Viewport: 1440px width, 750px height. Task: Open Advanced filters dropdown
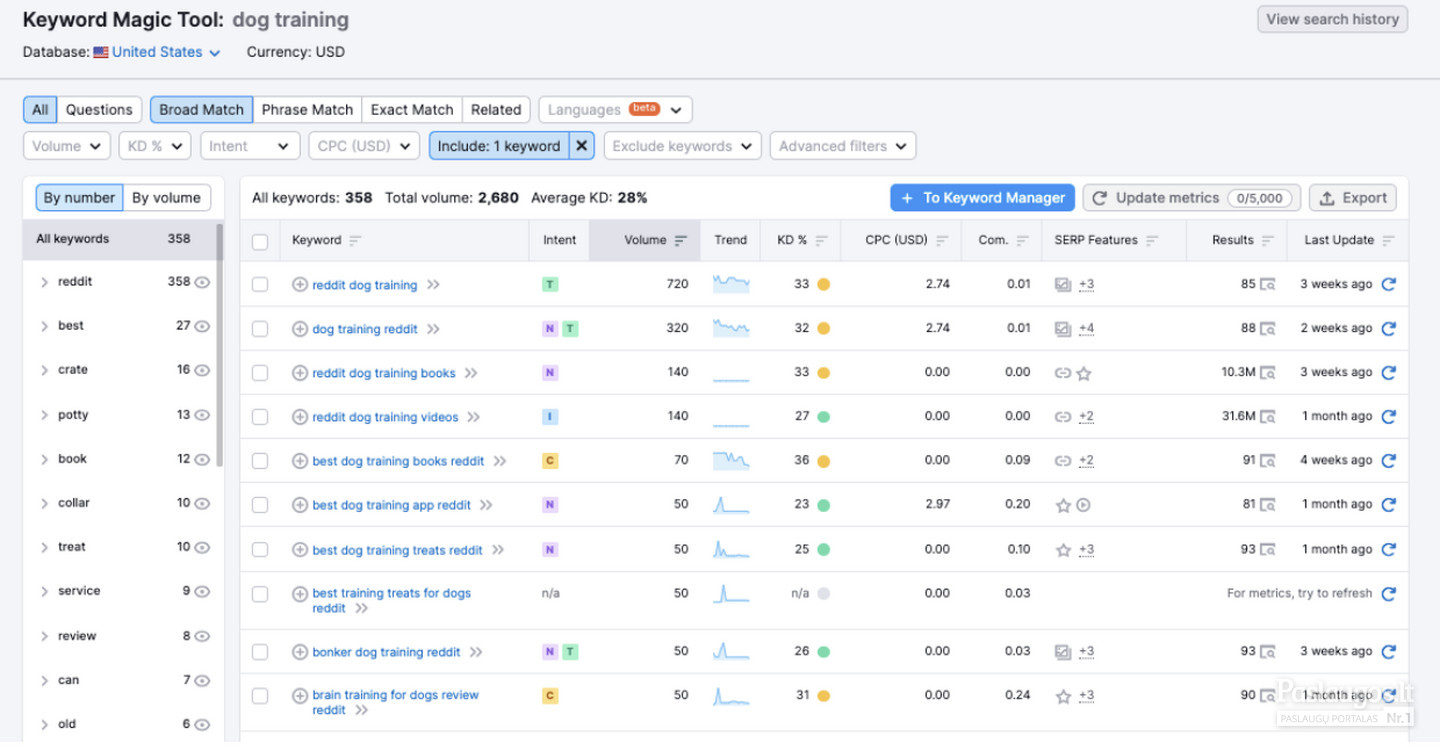[843, 146]
